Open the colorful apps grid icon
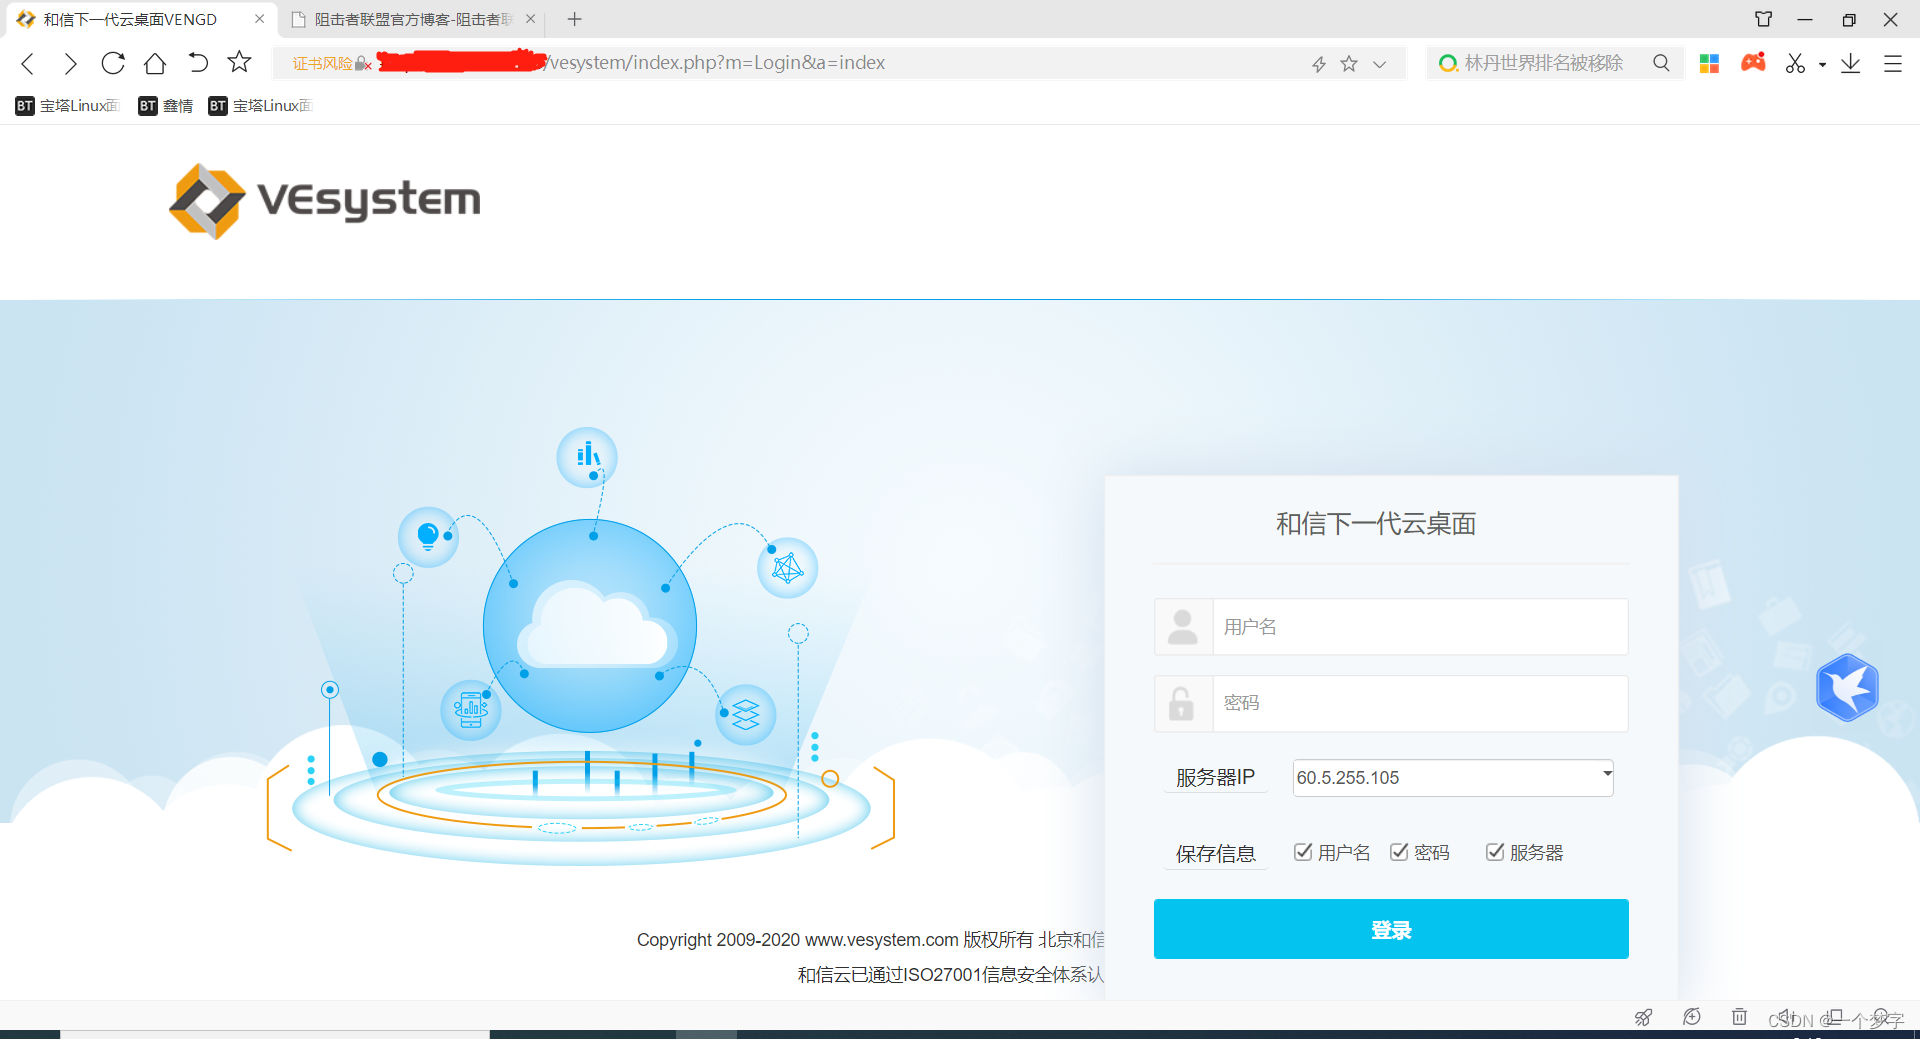The width and height of the screenshot is (1920, 1039). (x=1709, y=63)
